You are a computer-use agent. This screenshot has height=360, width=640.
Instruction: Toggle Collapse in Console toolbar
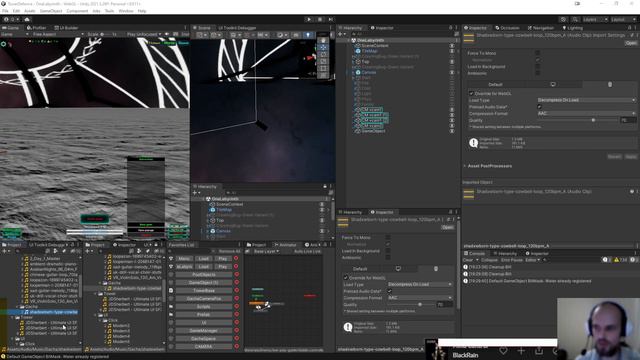[x=489, y=260]
